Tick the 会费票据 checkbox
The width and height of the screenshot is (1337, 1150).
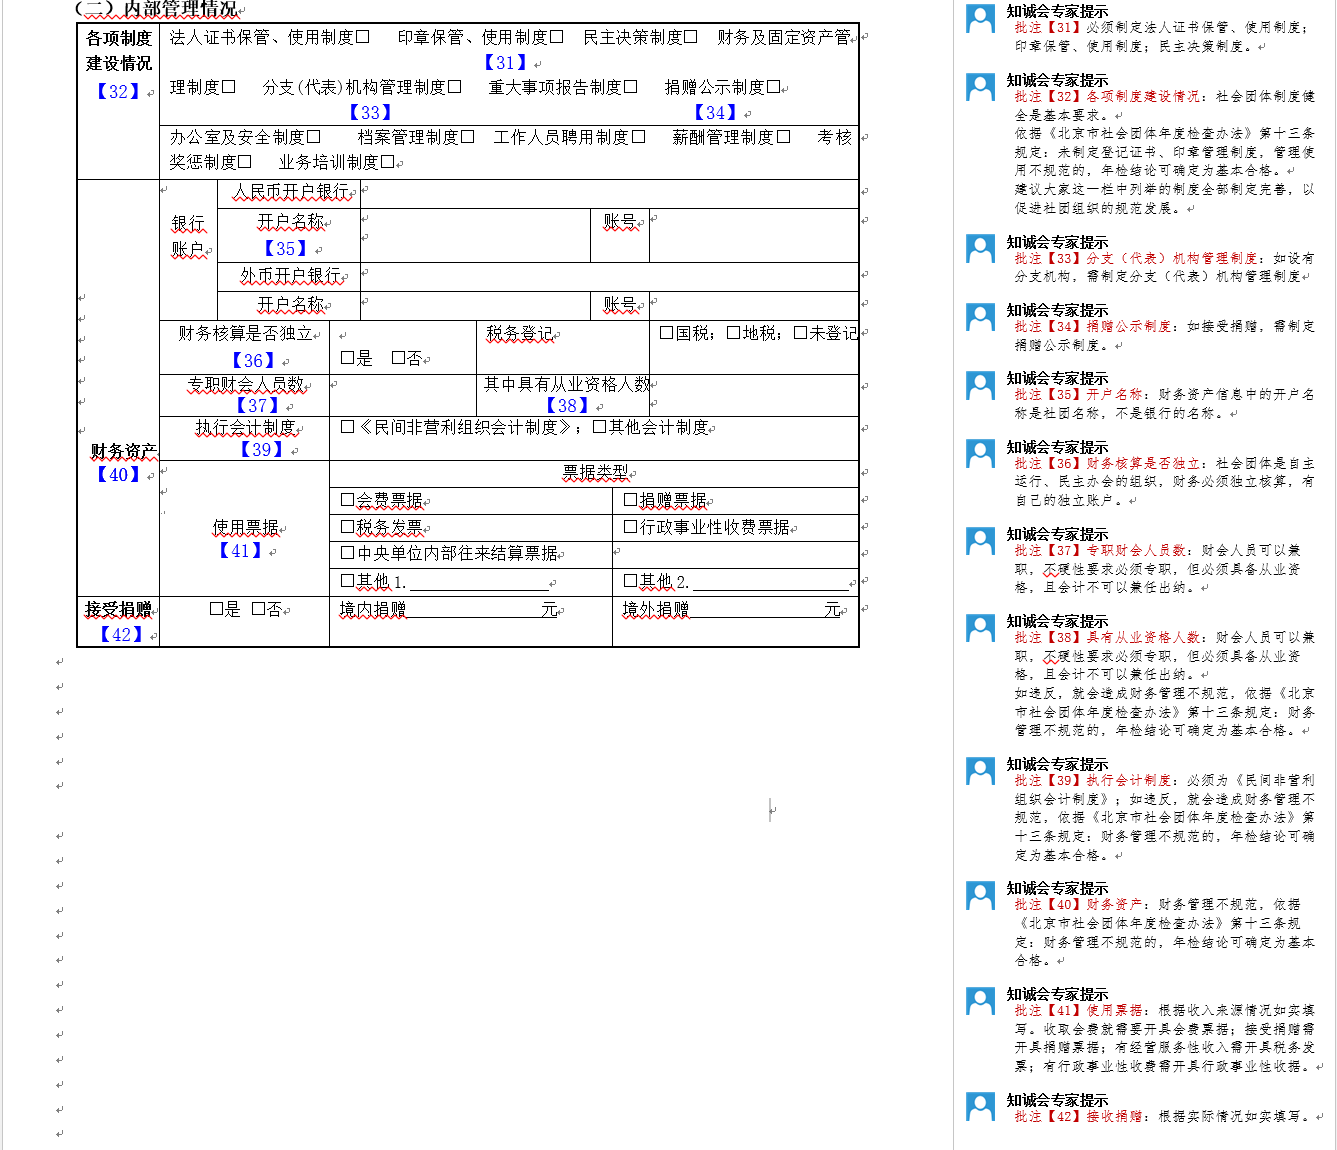click(x=348, y=500)
